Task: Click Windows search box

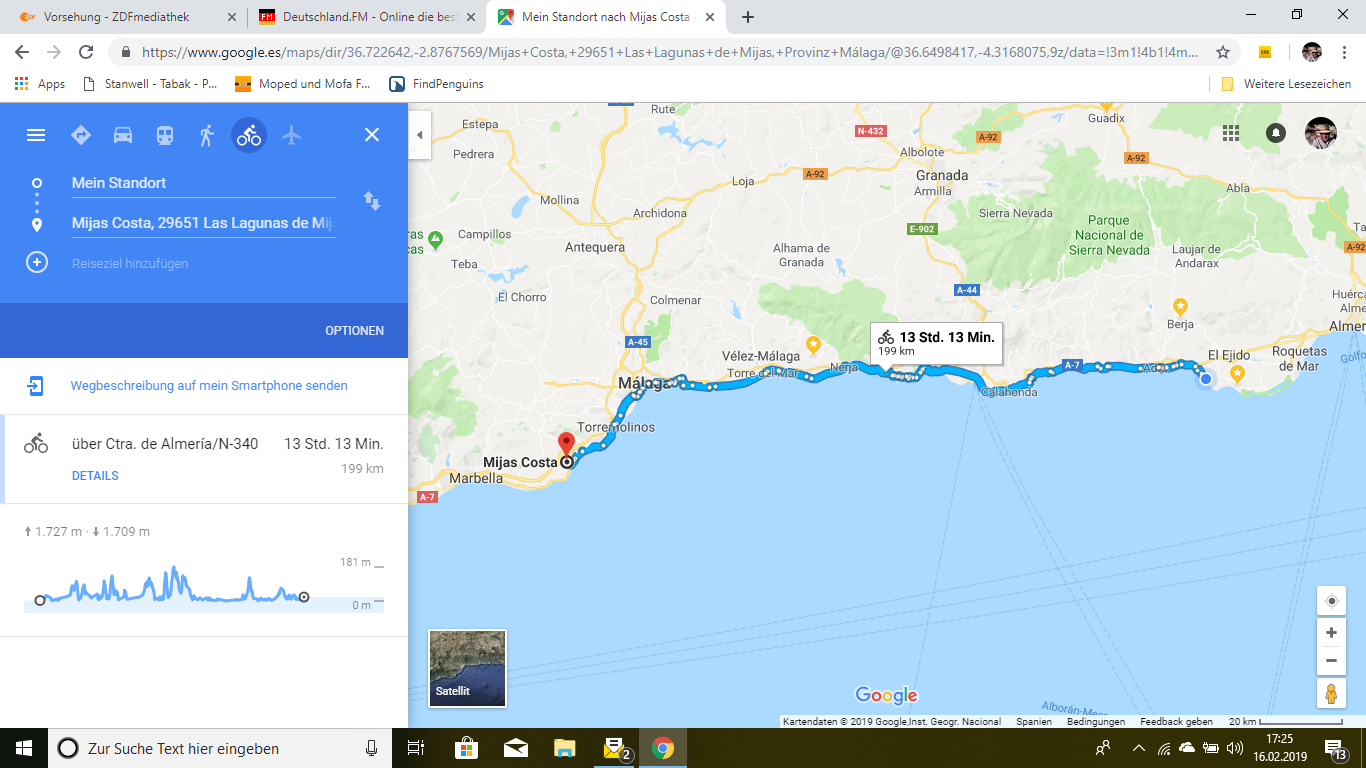Action: point(221,748)
